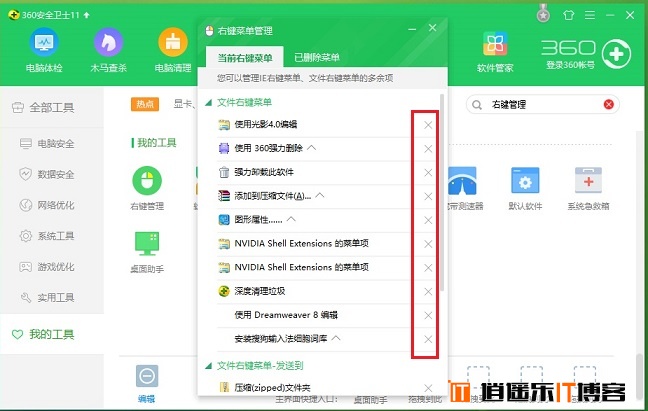Delete the 安装搜狗输入法细胞词库 entry
The image size is (648, 411).
point(428,340)
